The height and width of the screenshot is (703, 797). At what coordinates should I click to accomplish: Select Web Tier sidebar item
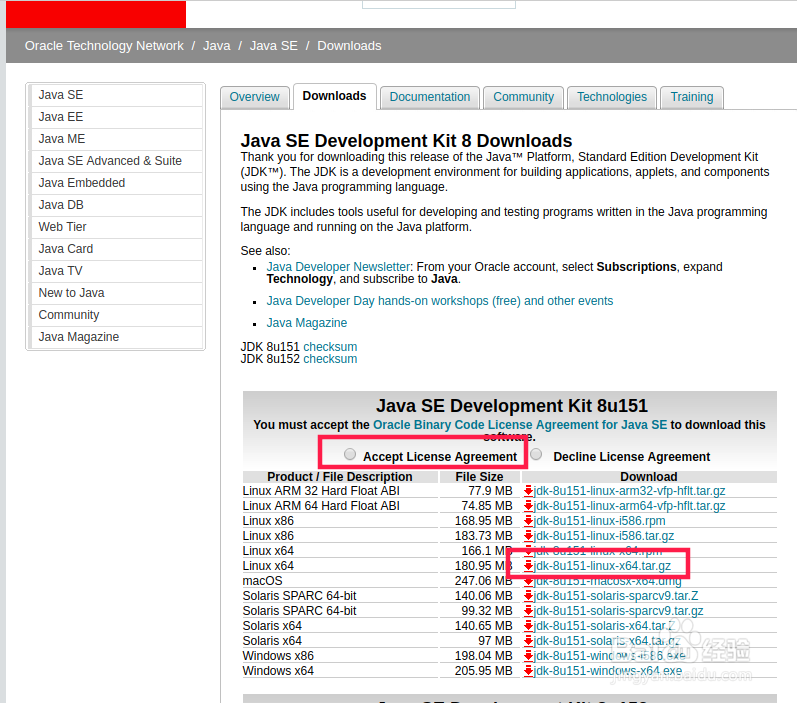click(x=116, y=227)
